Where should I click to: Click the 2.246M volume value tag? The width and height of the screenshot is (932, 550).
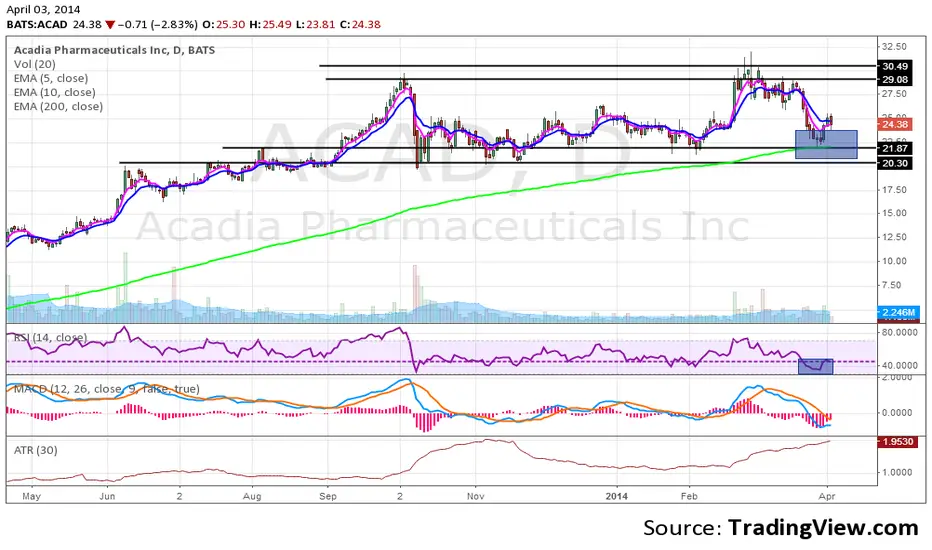click(898, 312)
